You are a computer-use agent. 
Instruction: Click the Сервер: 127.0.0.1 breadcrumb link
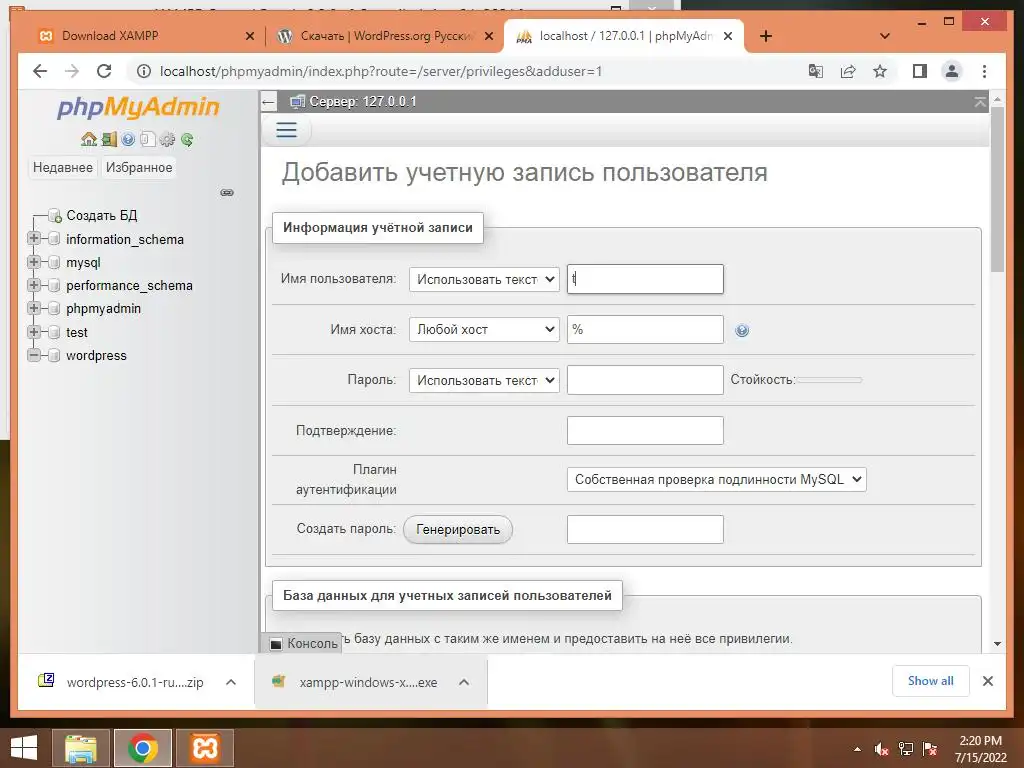(x=362, y=102)
